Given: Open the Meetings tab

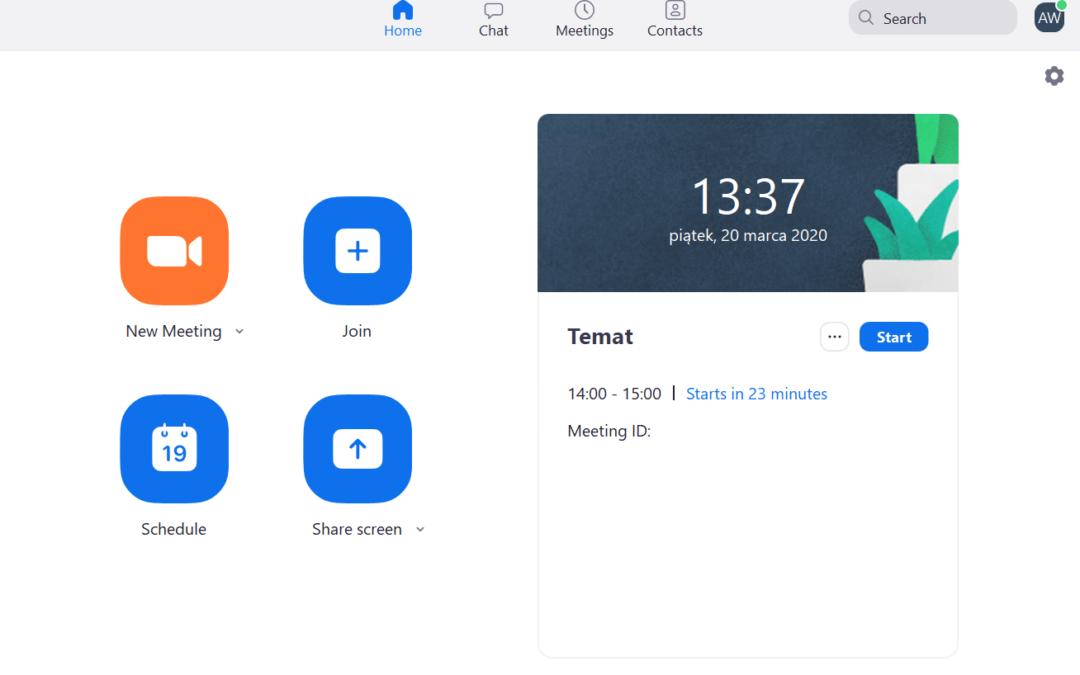Looking at the screenshot, I should tap(584, 19).
